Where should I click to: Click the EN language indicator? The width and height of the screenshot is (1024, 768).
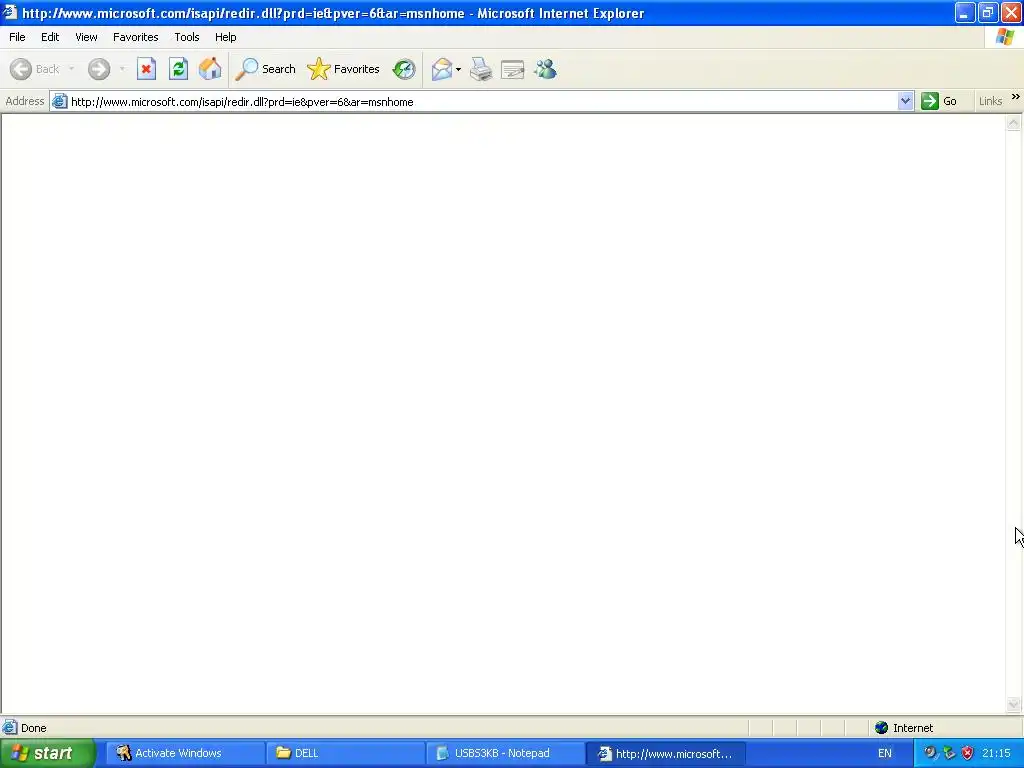(x=884, y=753)
